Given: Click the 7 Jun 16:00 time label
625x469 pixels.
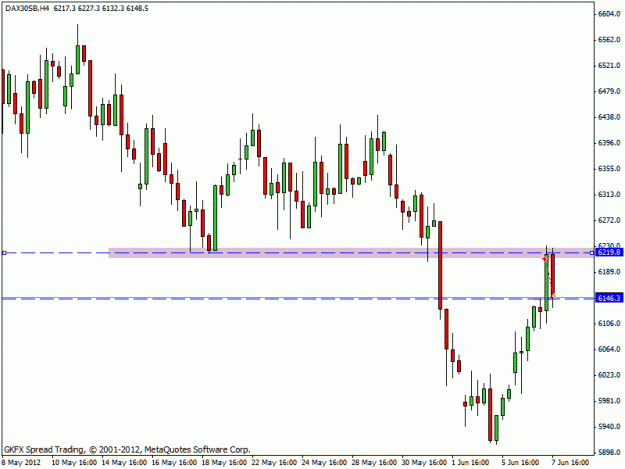Looking at the screenshot, I should 570,462.
